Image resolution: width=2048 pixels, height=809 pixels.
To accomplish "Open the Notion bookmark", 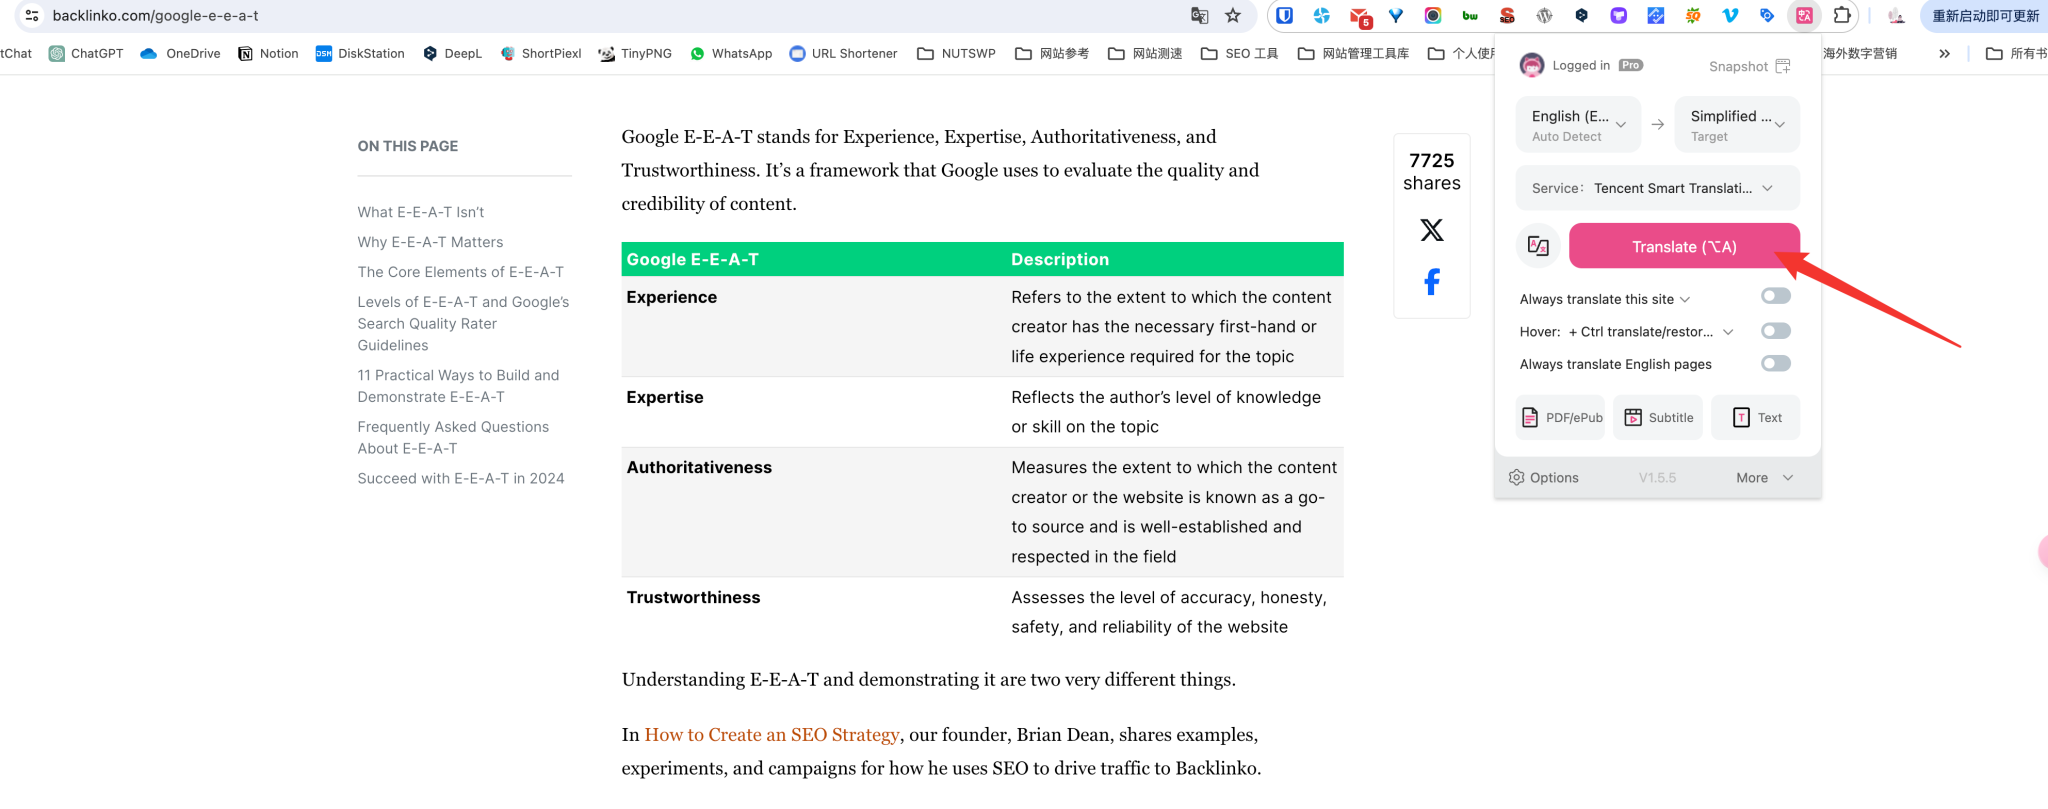I will click(268, 54).
